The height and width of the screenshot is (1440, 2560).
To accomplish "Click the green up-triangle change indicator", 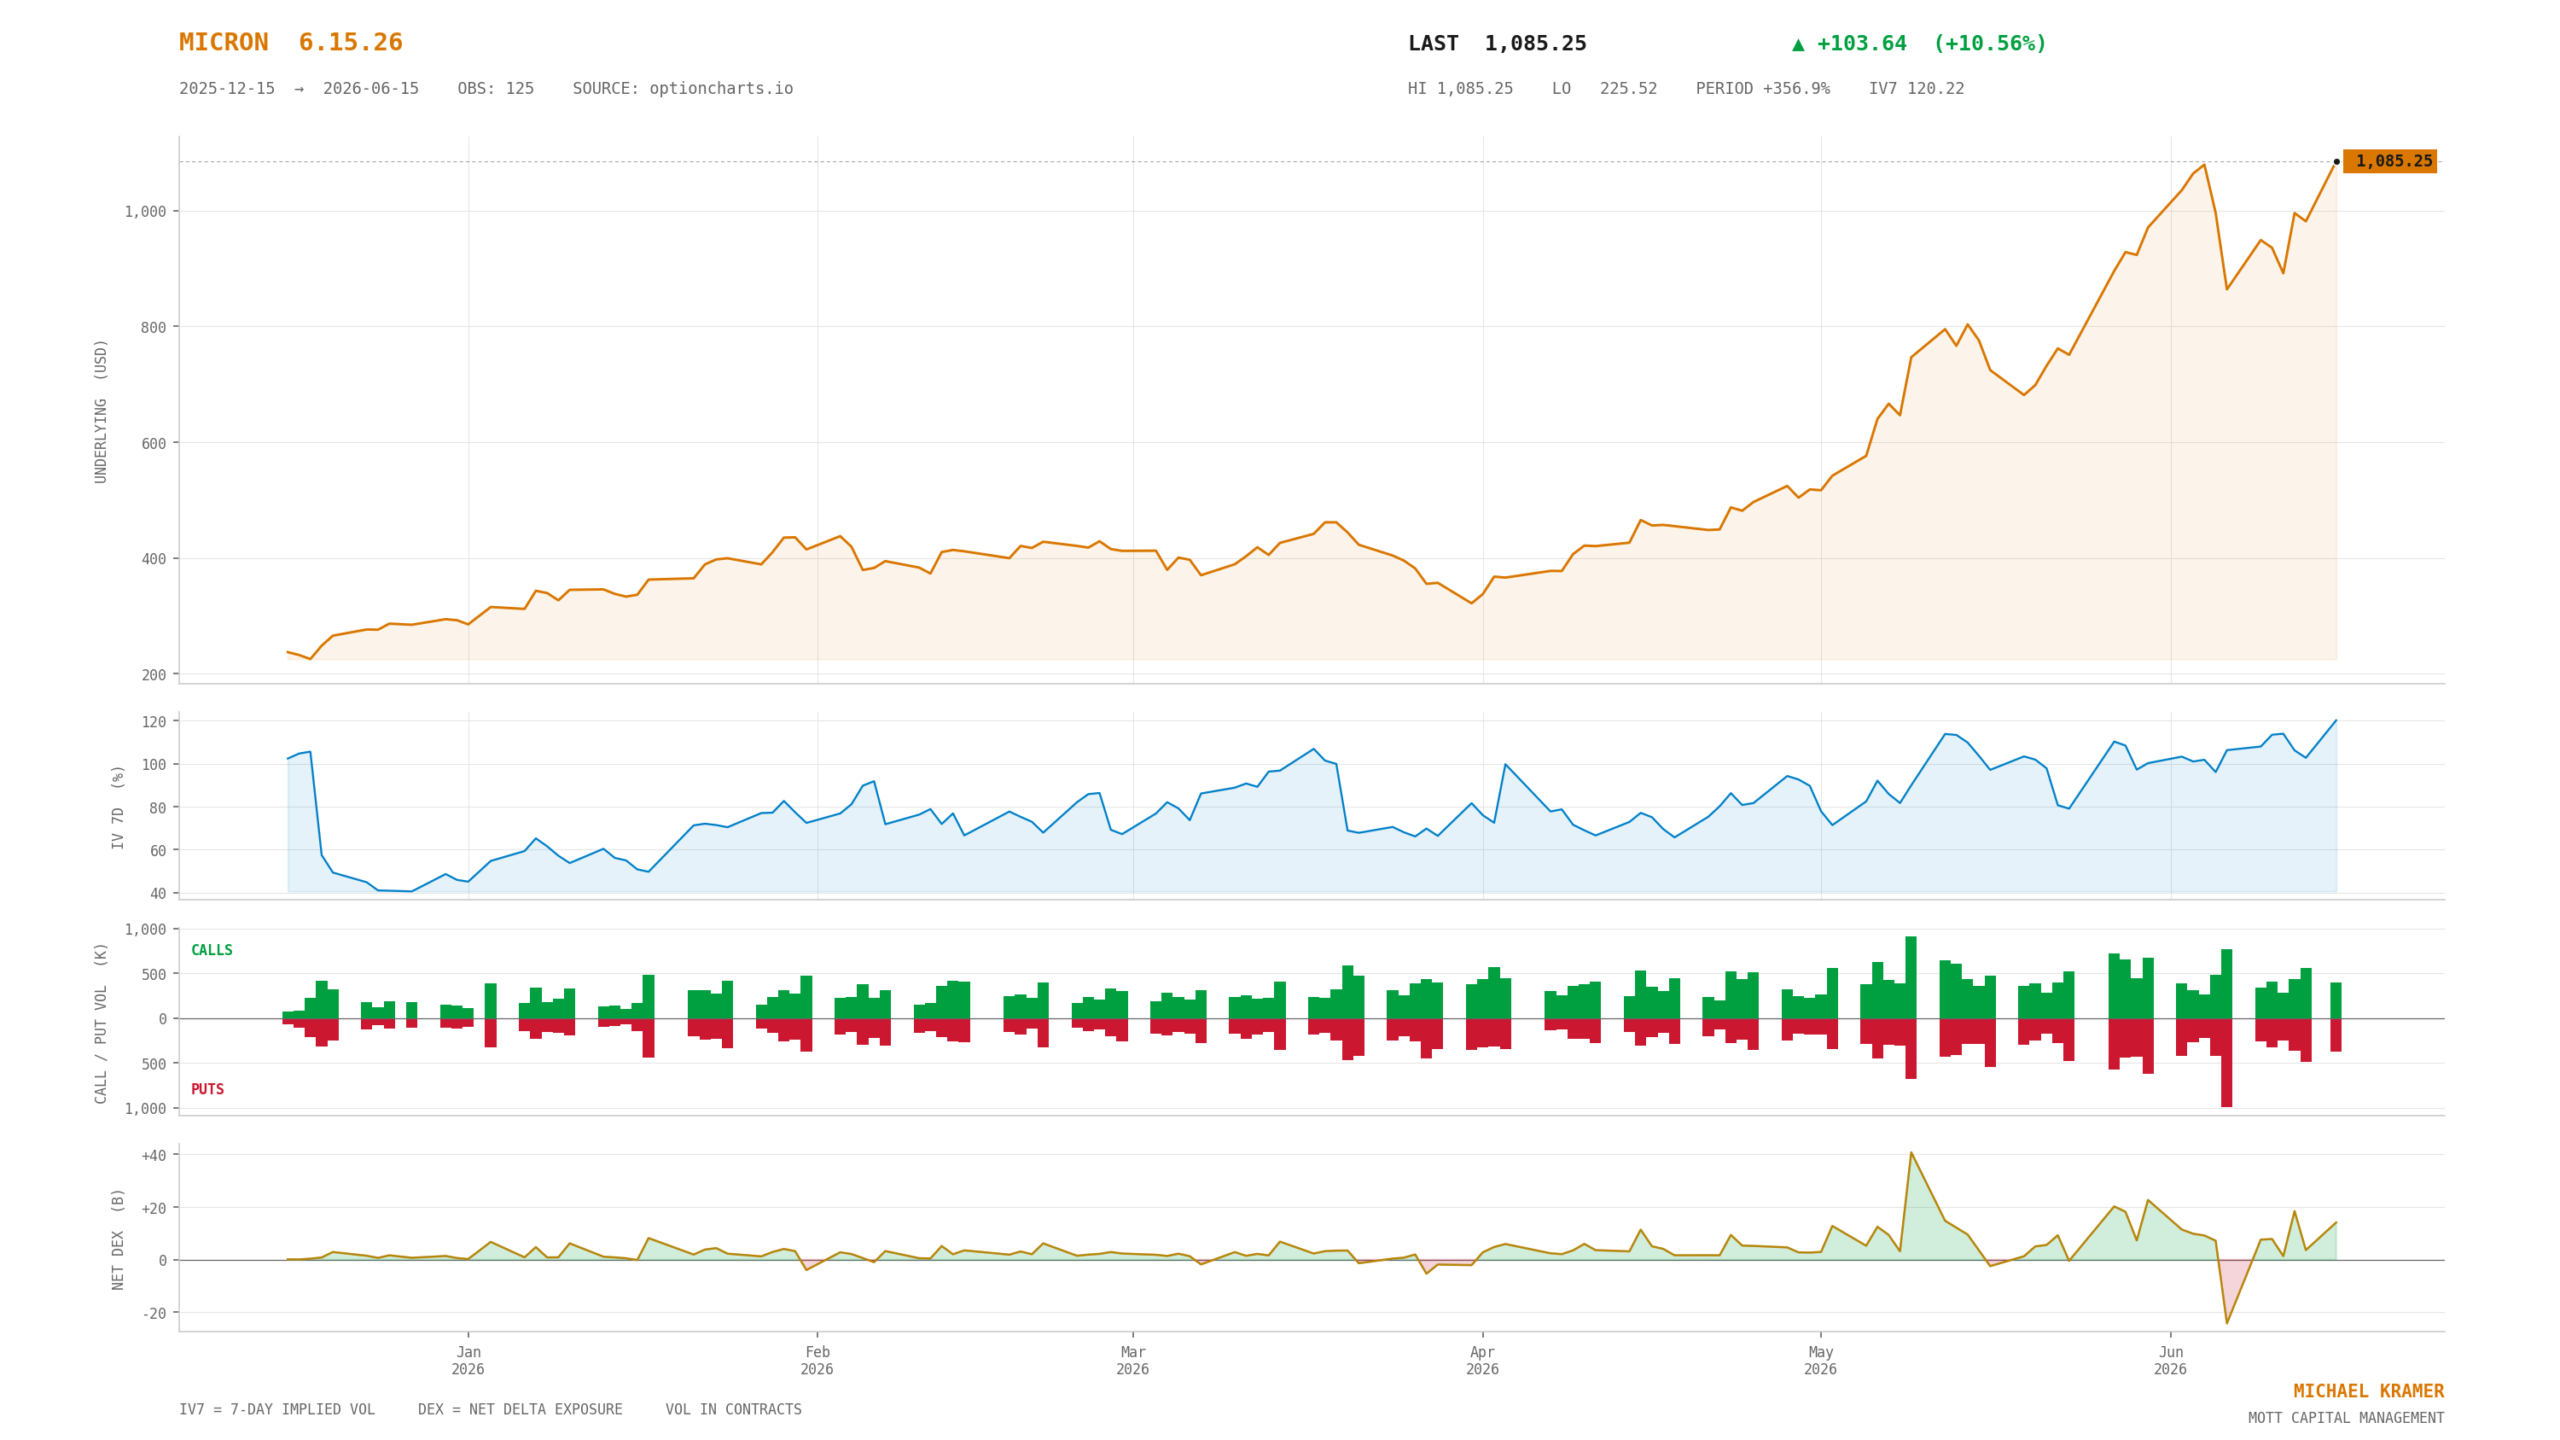I will coord(1798,44).
